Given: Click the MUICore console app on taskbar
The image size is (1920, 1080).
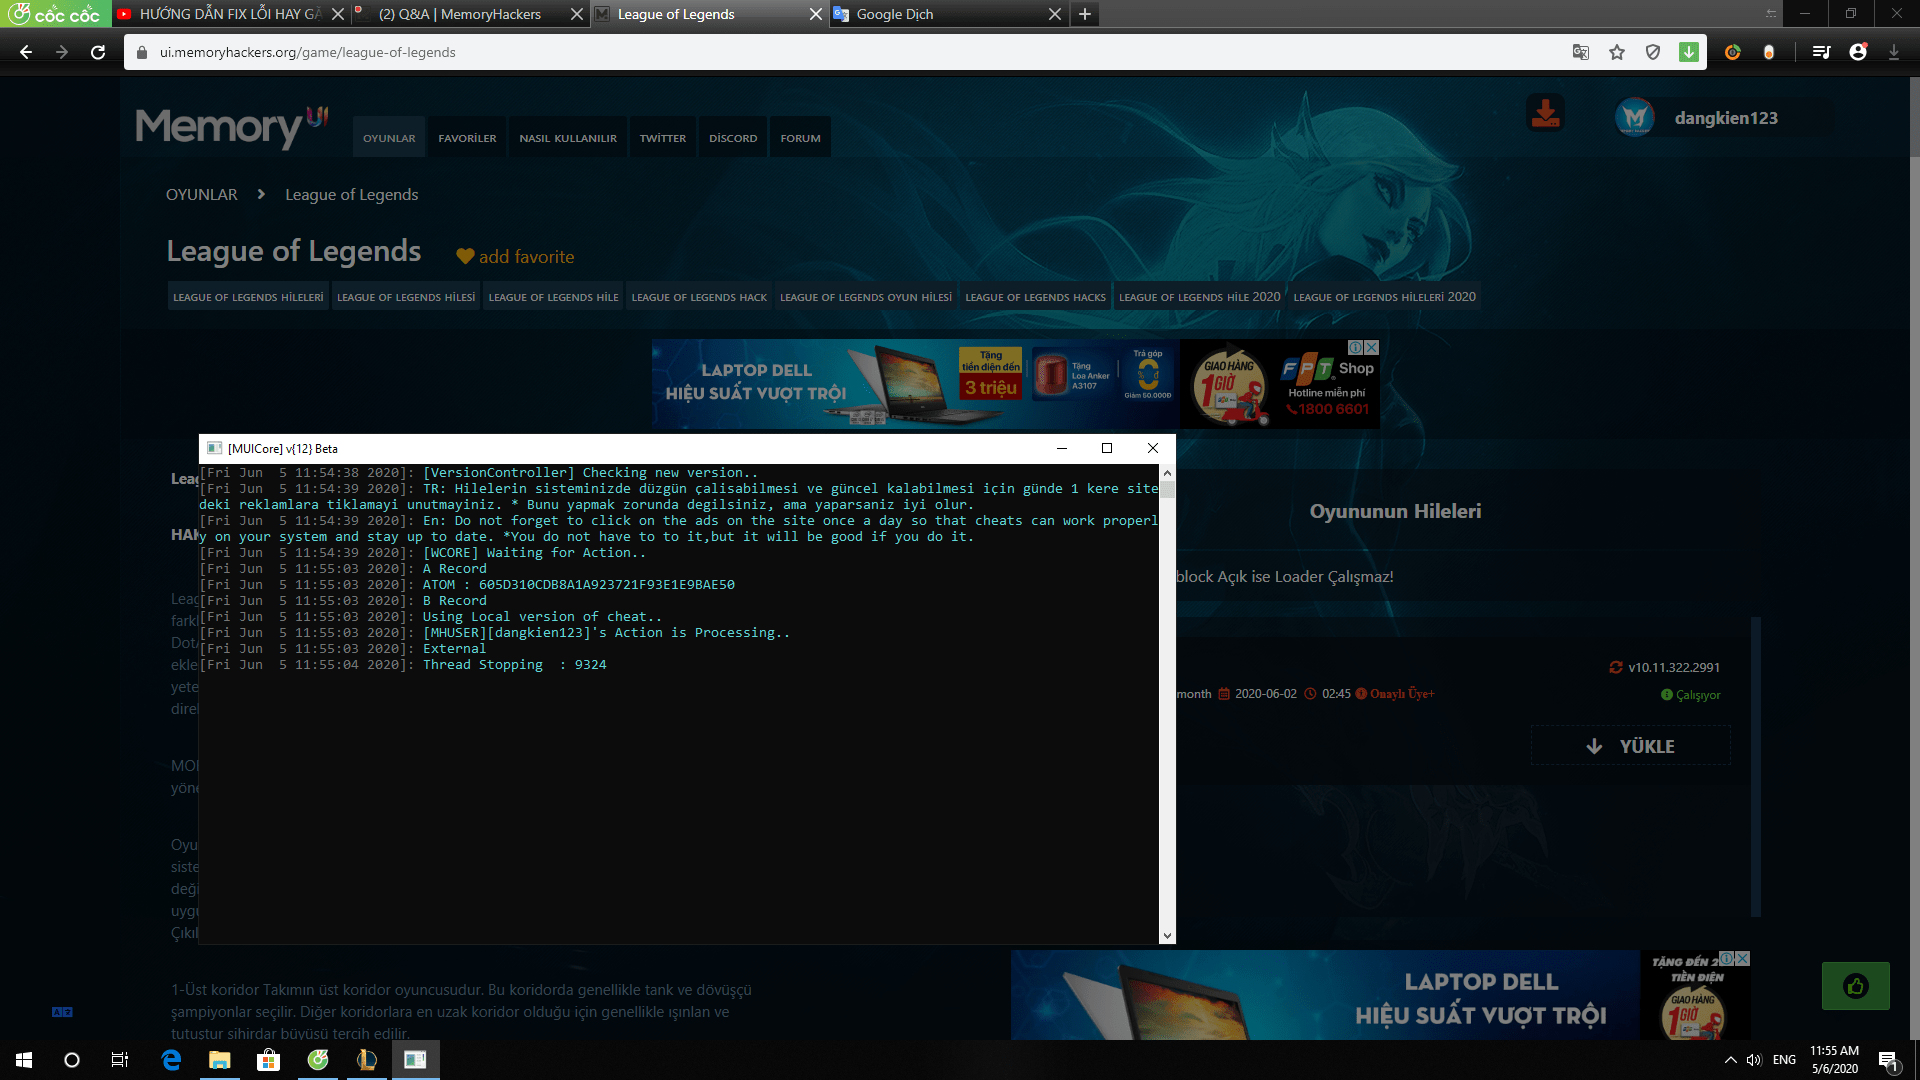Looking at the screenshot, I should pos(416,1060).
